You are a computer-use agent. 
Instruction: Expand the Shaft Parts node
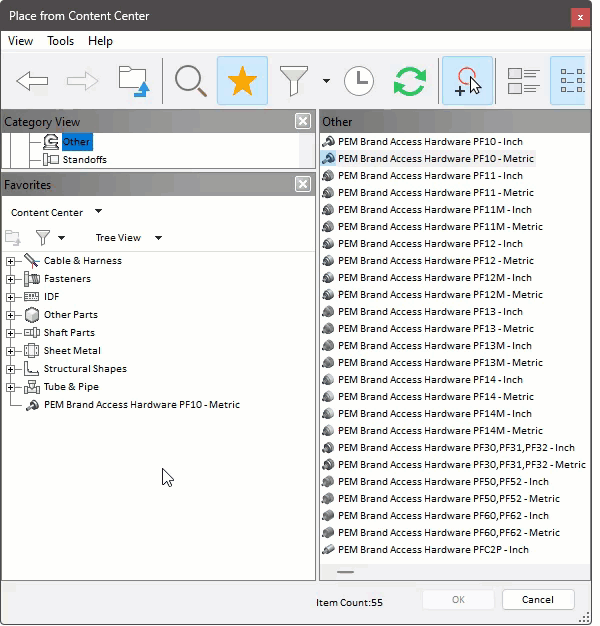[x=10, y=333]
